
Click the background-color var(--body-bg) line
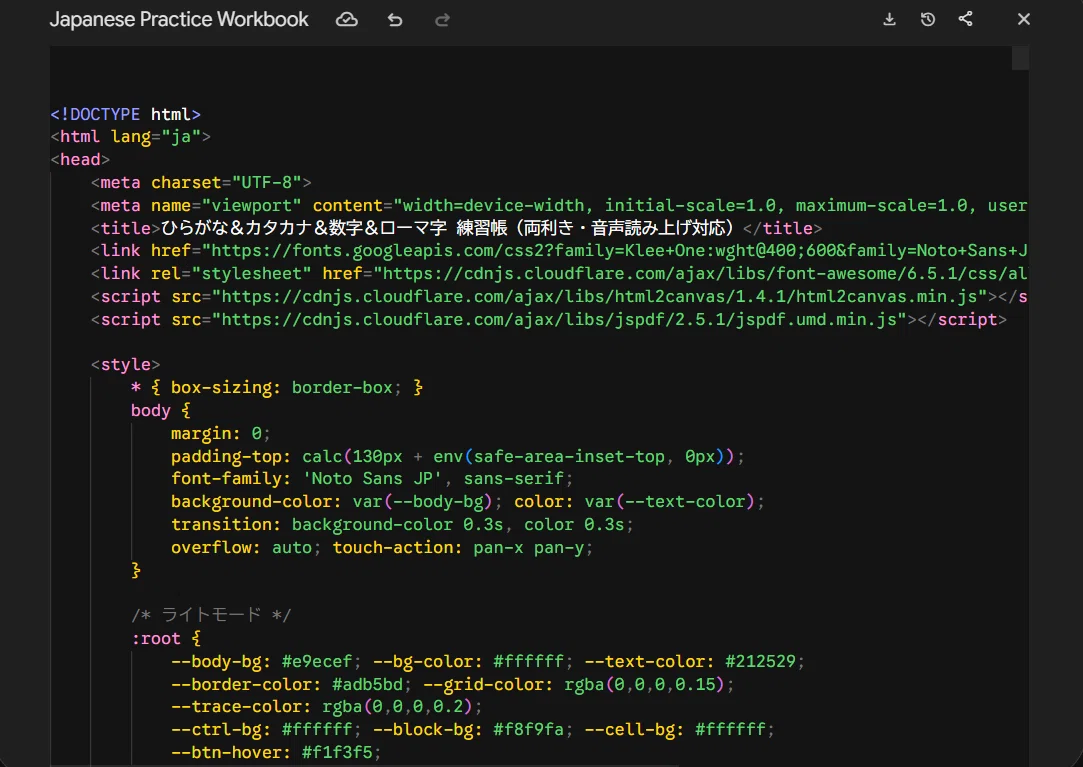[468, 502]
